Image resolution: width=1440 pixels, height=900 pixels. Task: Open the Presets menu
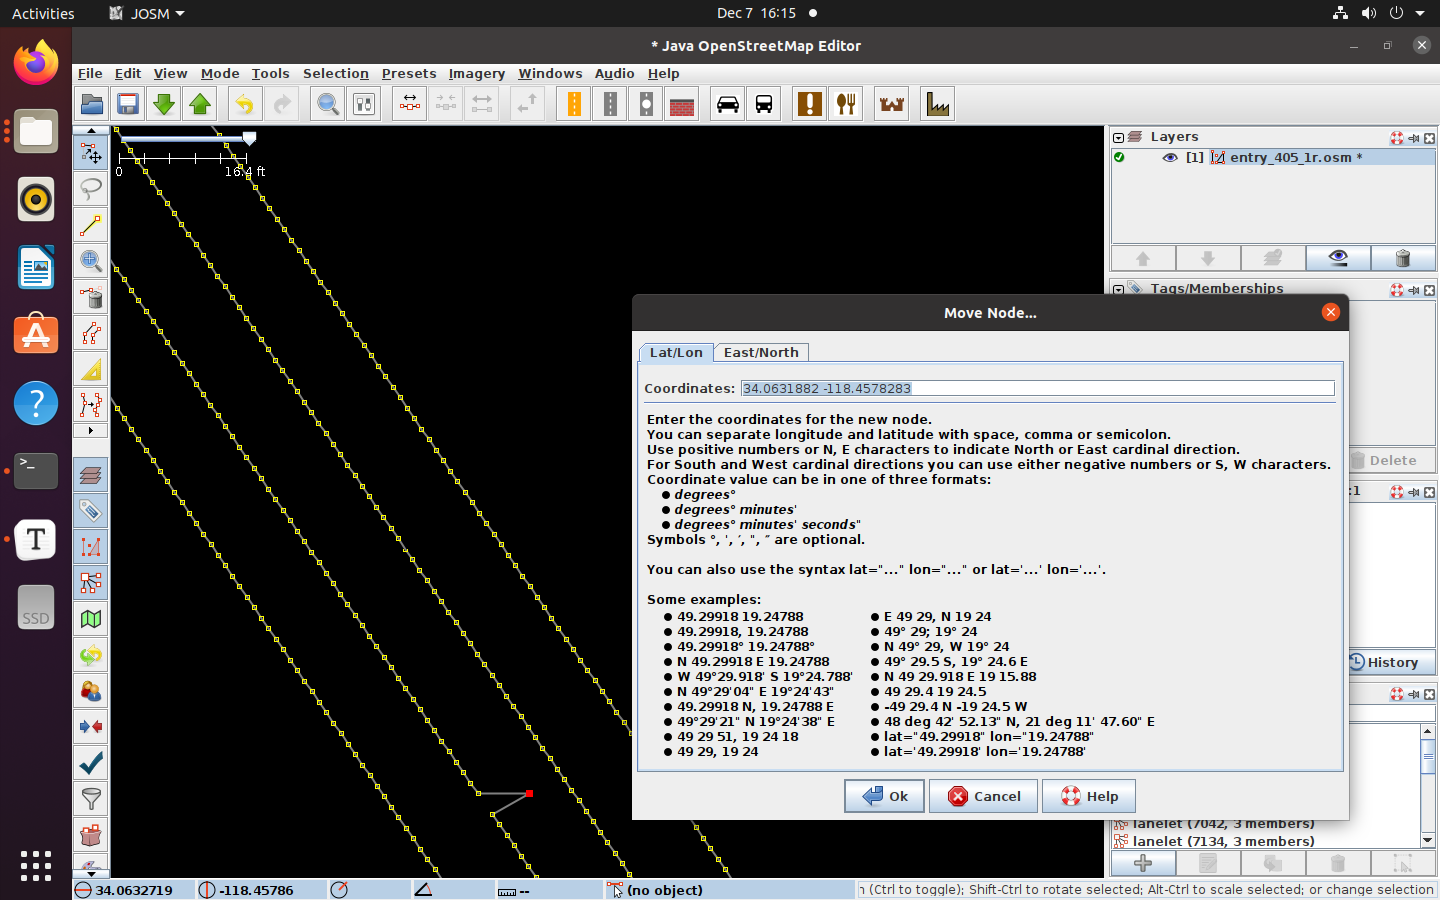click(x=409, y=73)
